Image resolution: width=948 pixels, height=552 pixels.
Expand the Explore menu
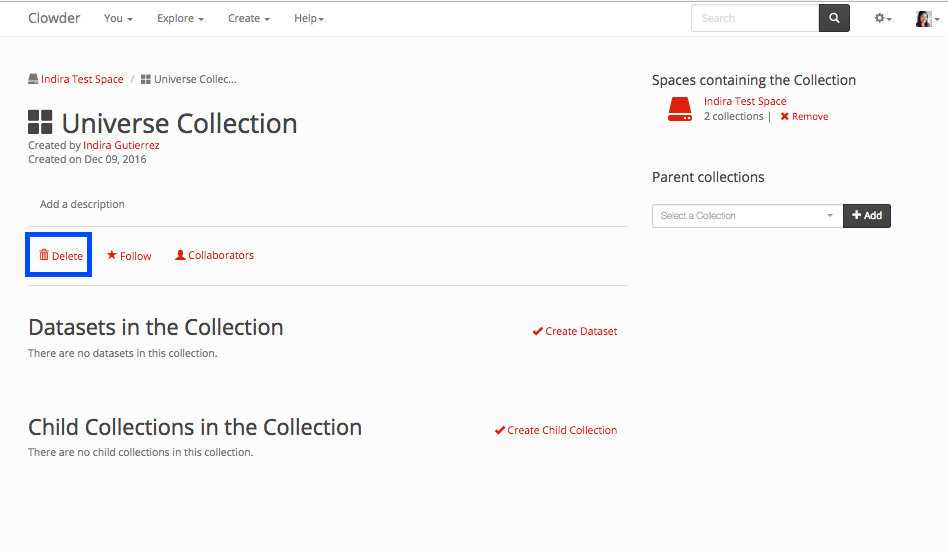[180, 18]
